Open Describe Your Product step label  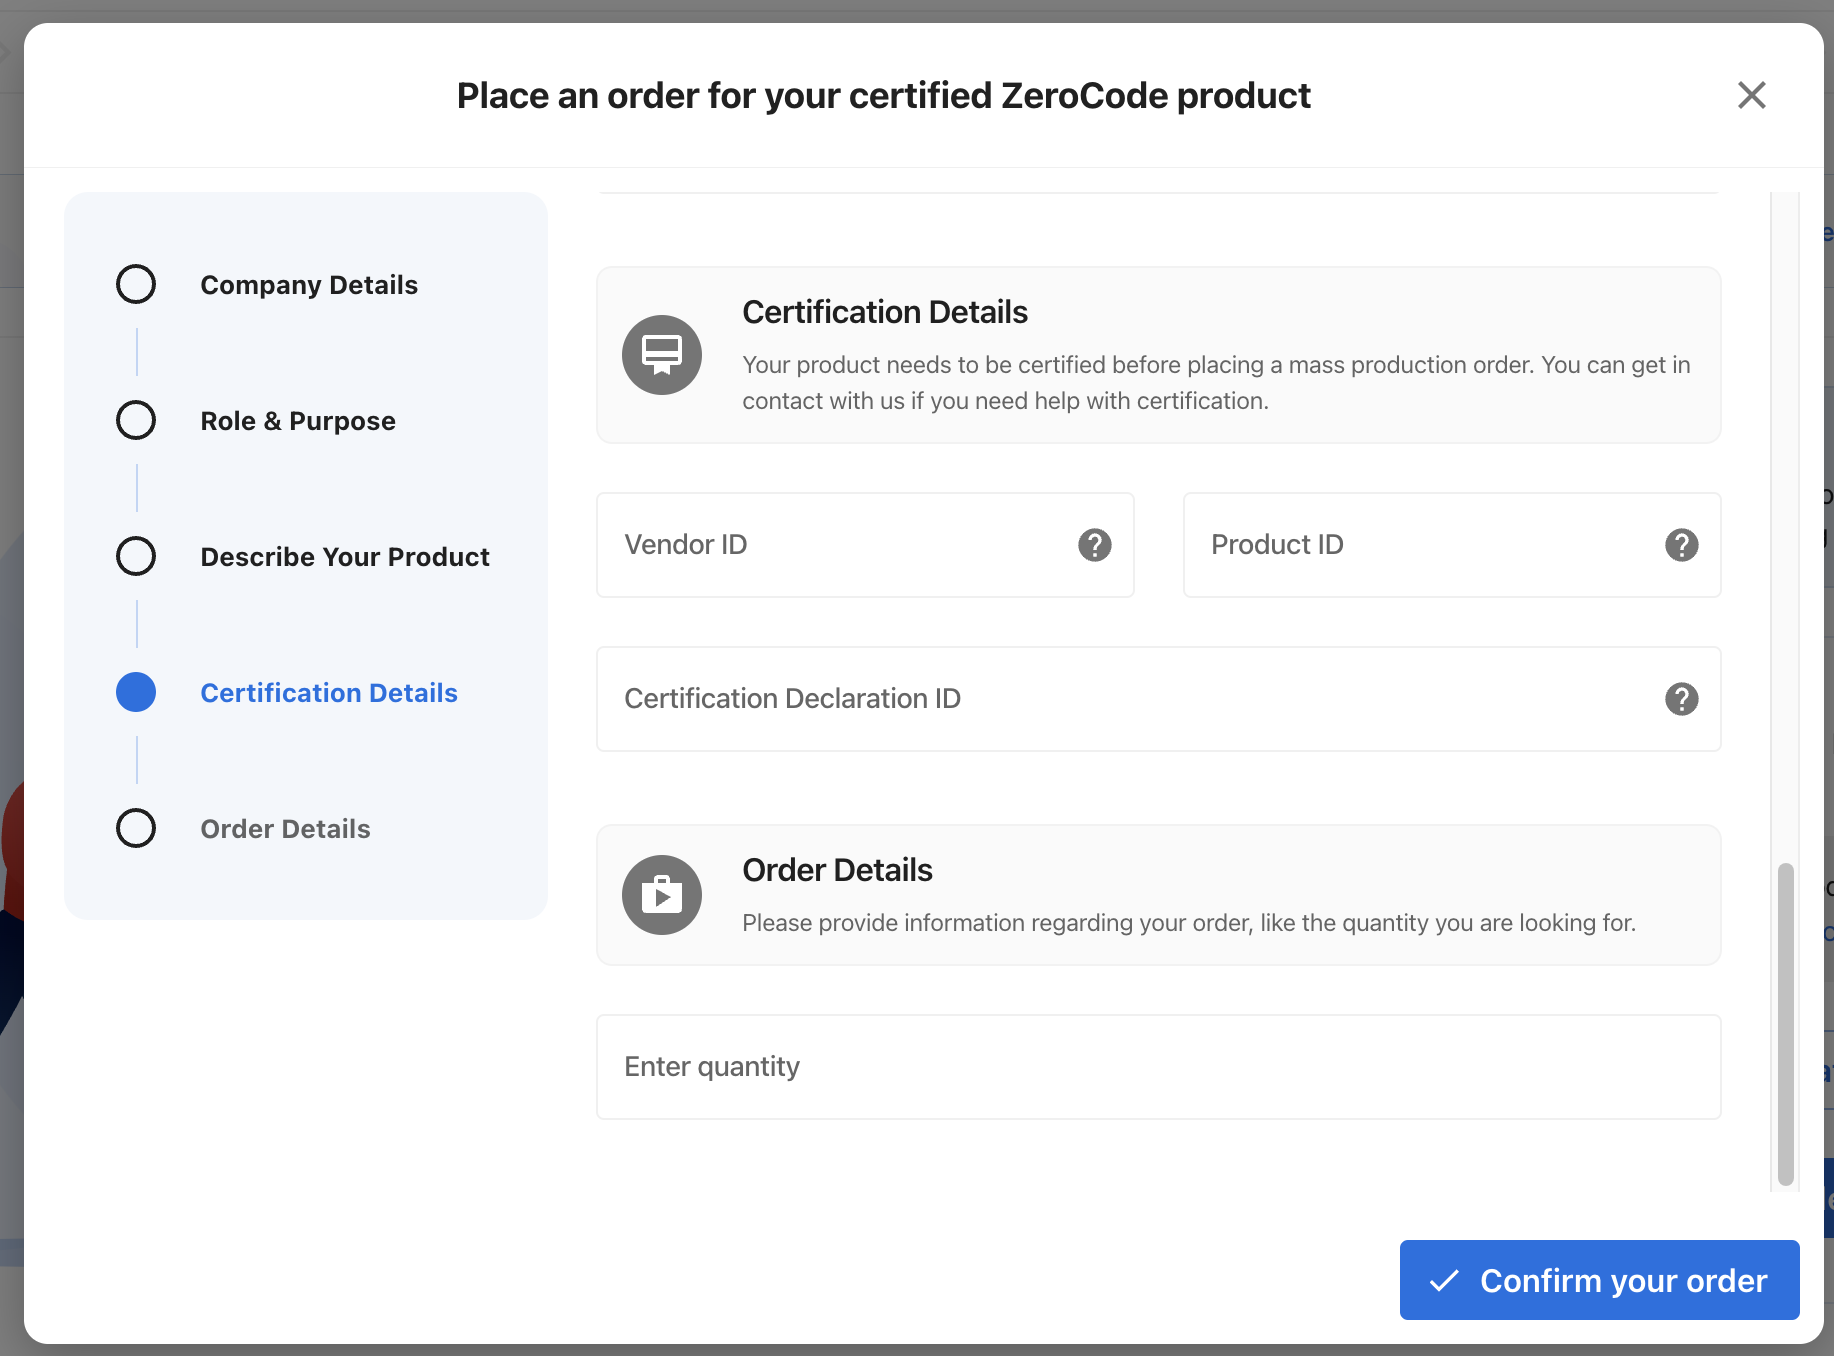(345, 557)
